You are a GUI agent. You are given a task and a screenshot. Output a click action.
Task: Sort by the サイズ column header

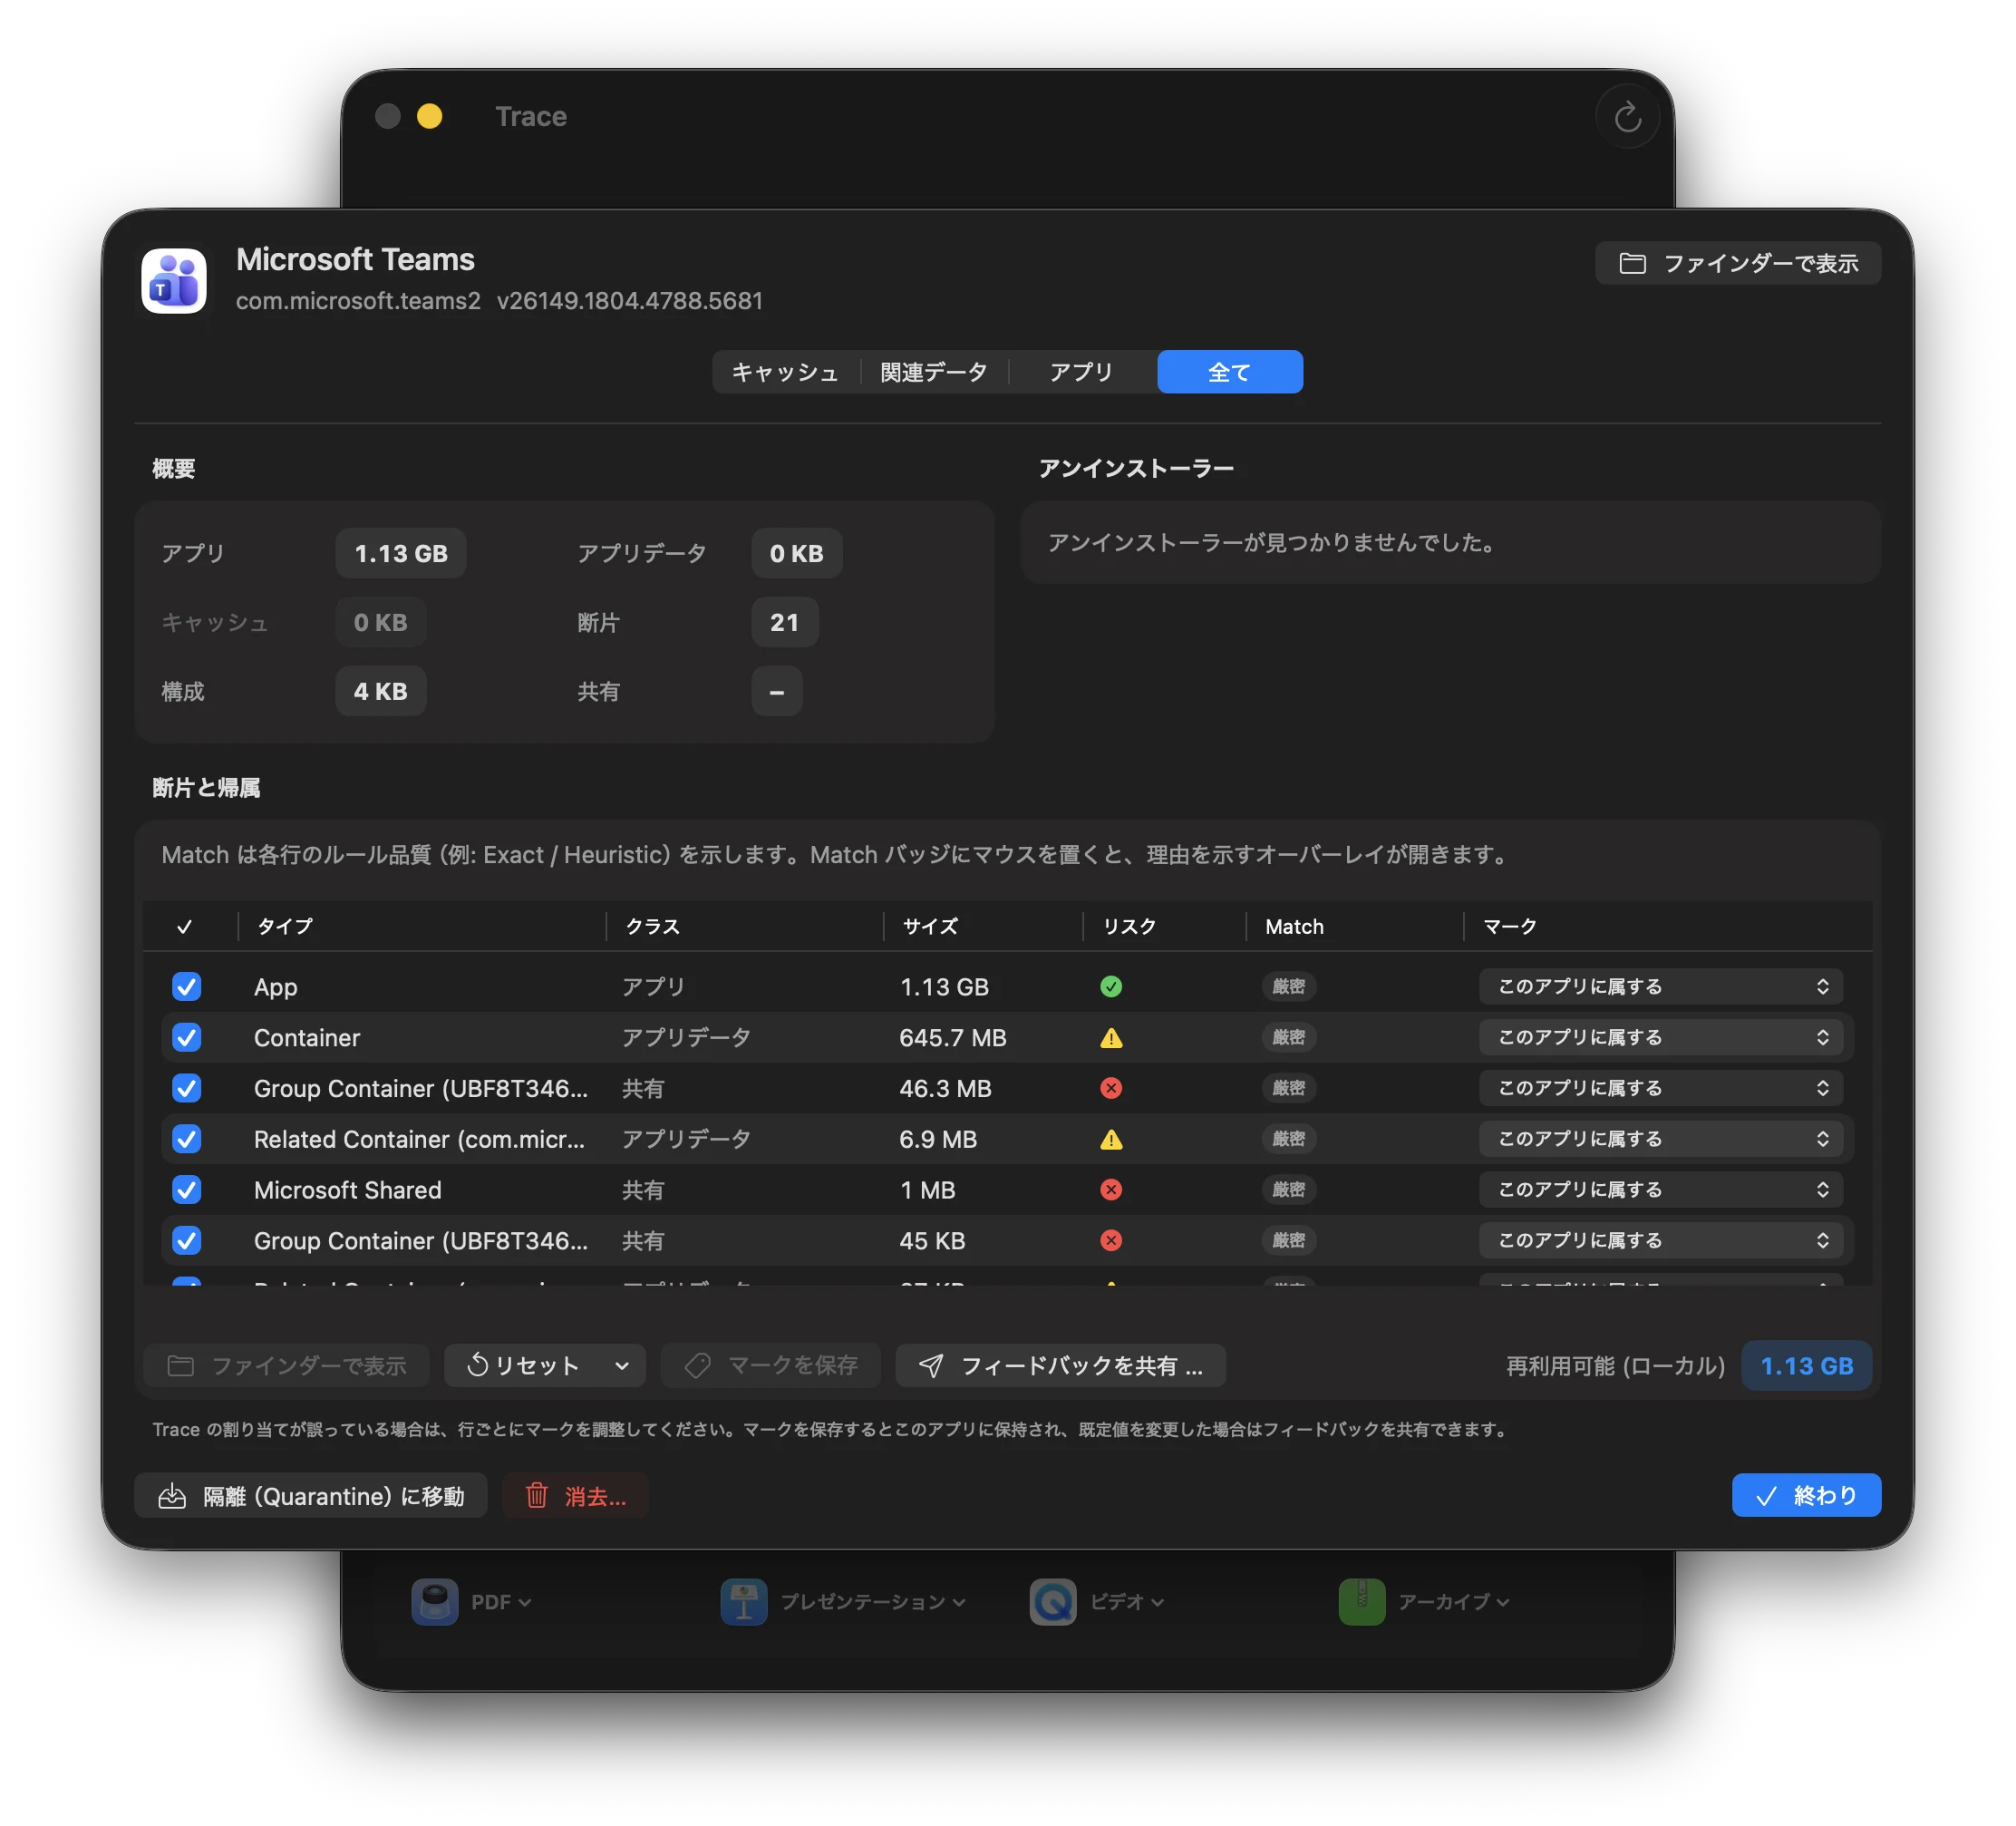930,927
